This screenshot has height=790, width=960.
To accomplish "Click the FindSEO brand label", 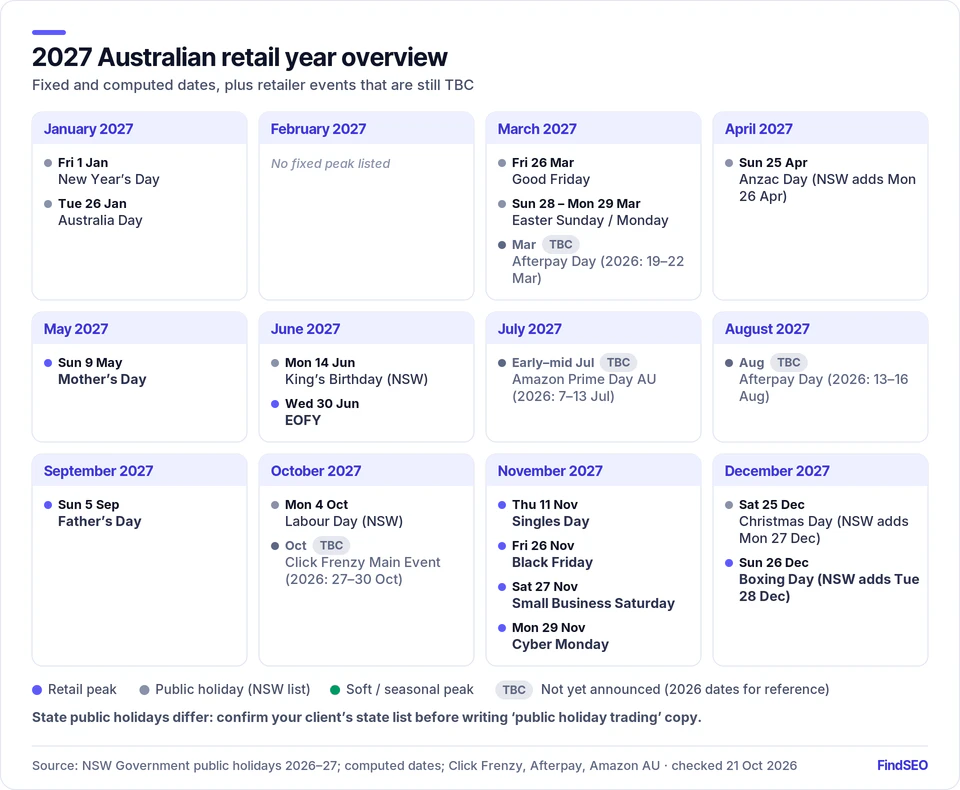I will pyautogui.click(x=902, y=766).
